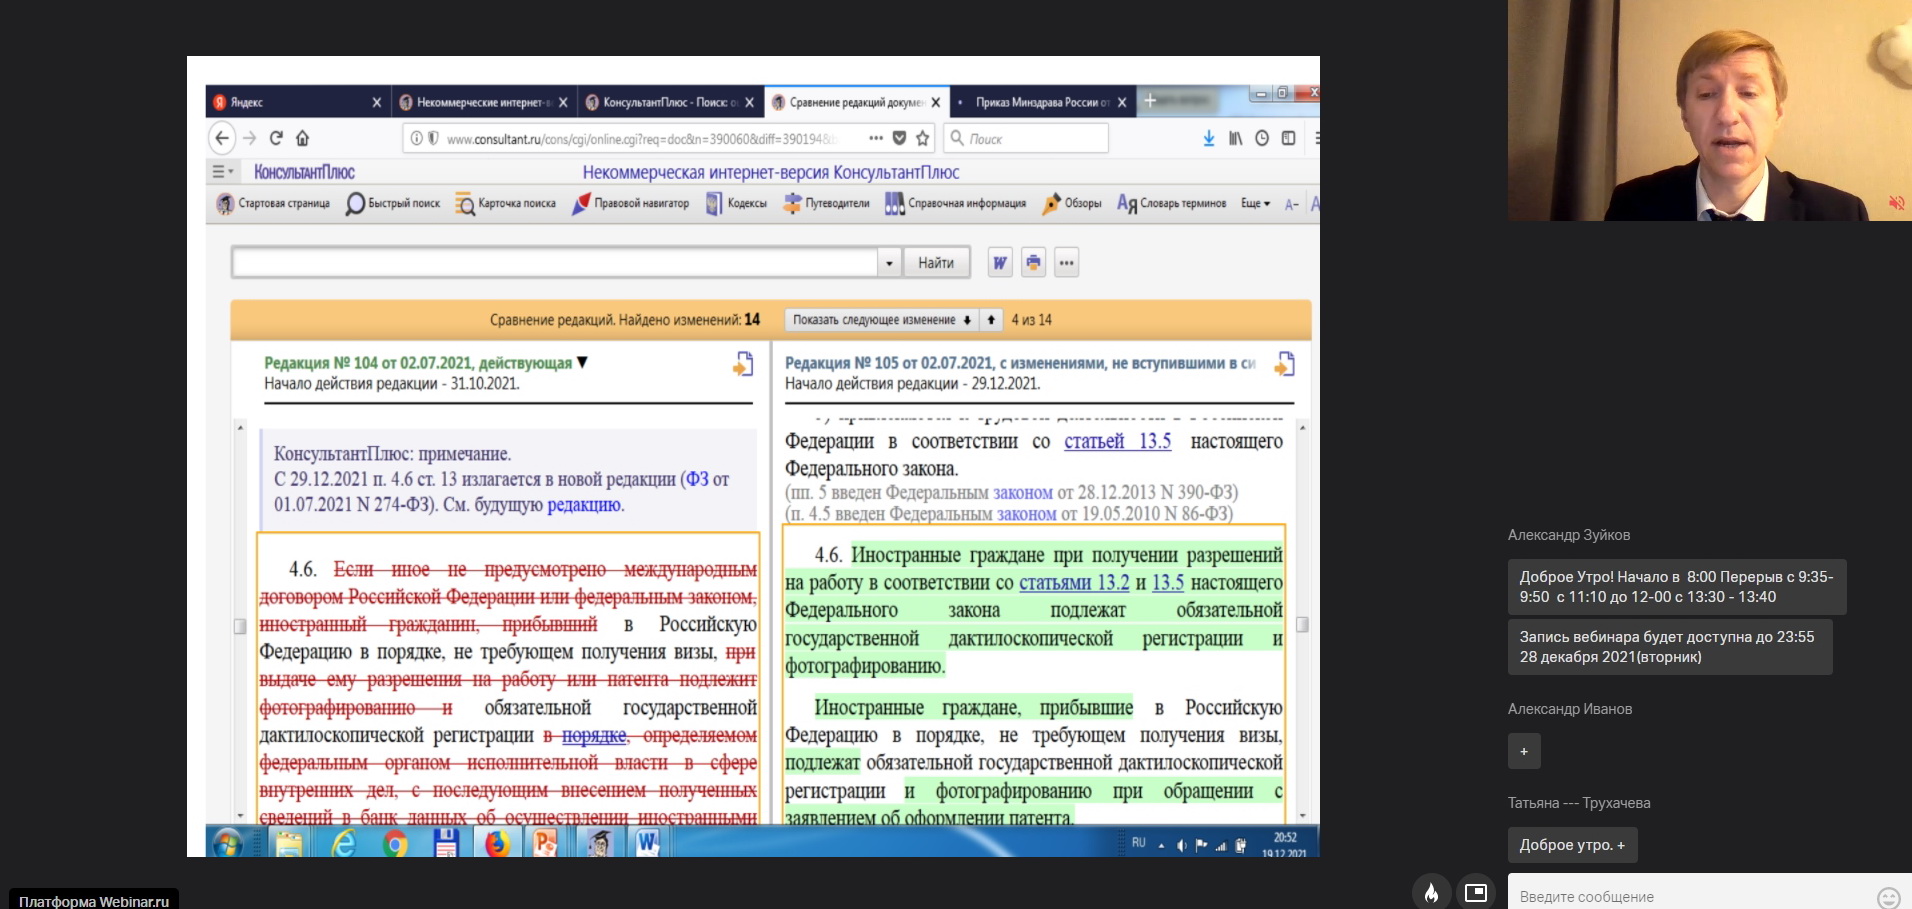
Task: Open the struck-through порядке link
Action: point(594,736)
